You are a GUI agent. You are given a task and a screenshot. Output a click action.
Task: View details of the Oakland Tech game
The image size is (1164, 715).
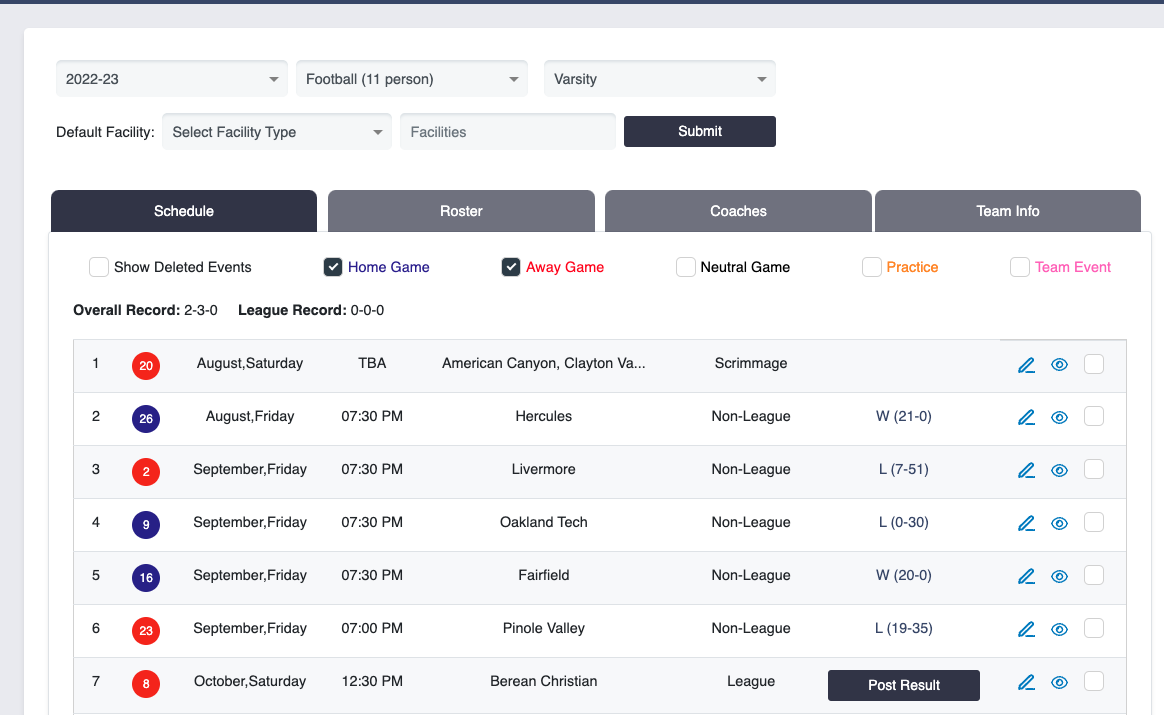click(1060, 523)
